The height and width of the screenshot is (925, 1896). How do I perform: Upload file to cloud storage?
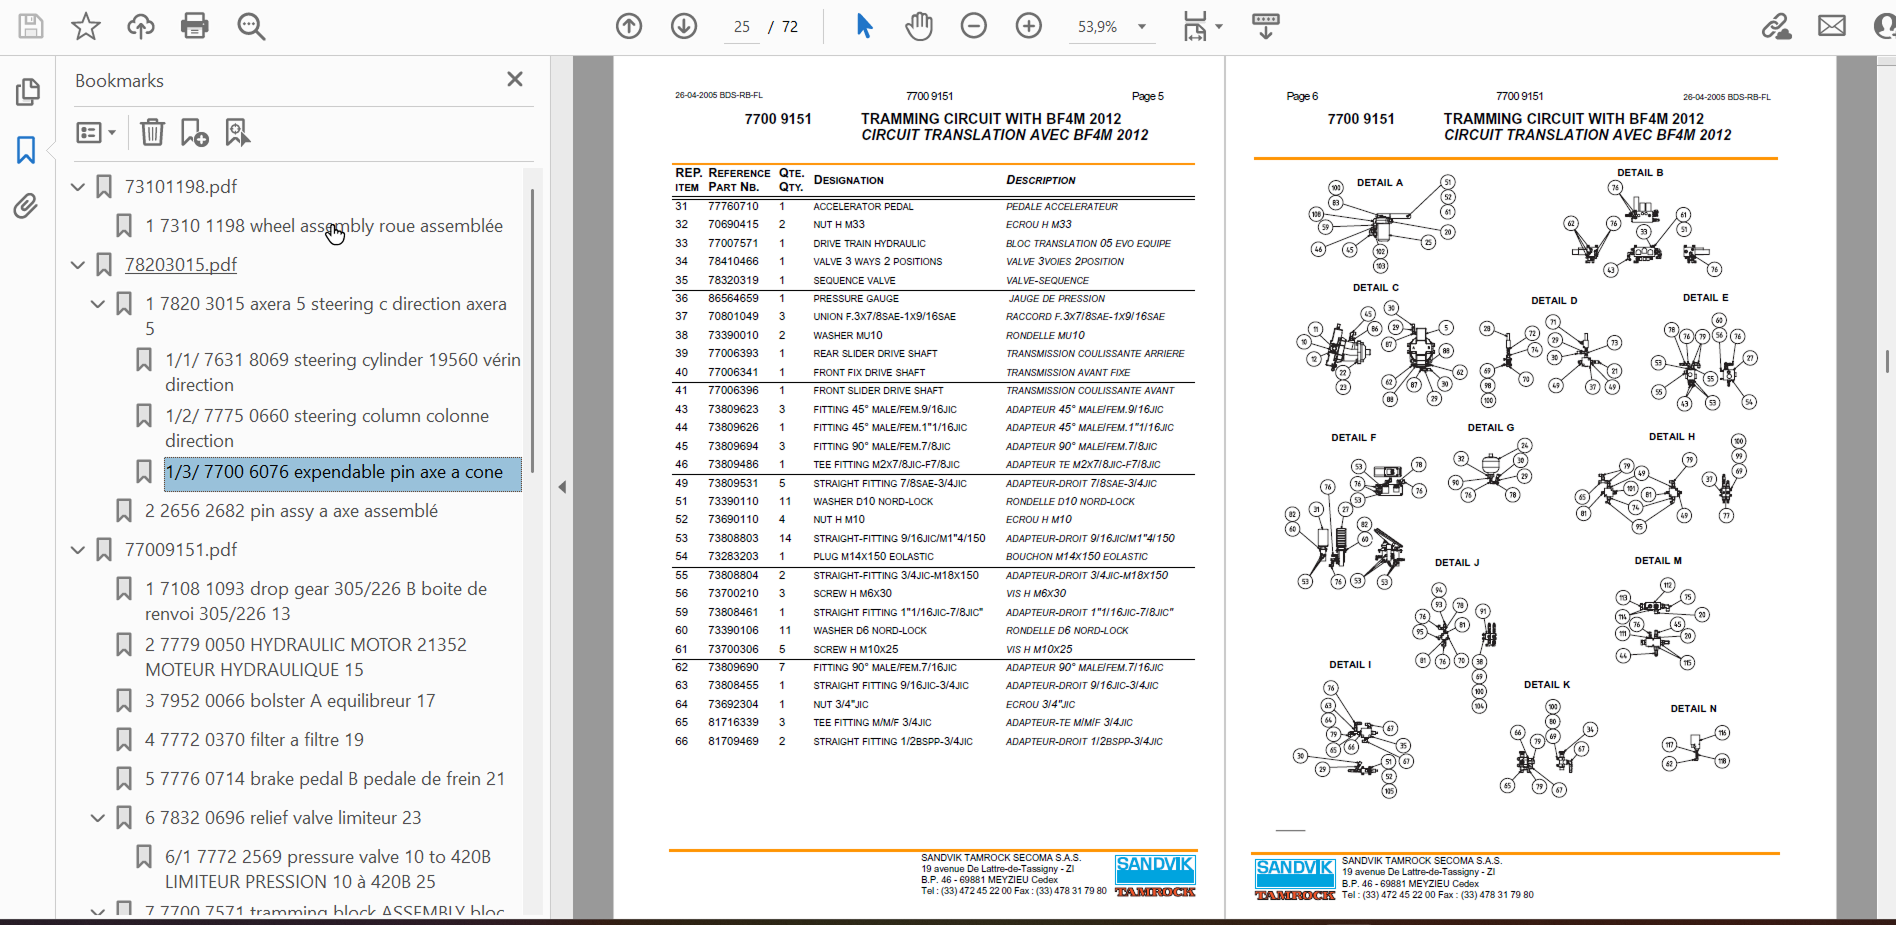[141, 26]
